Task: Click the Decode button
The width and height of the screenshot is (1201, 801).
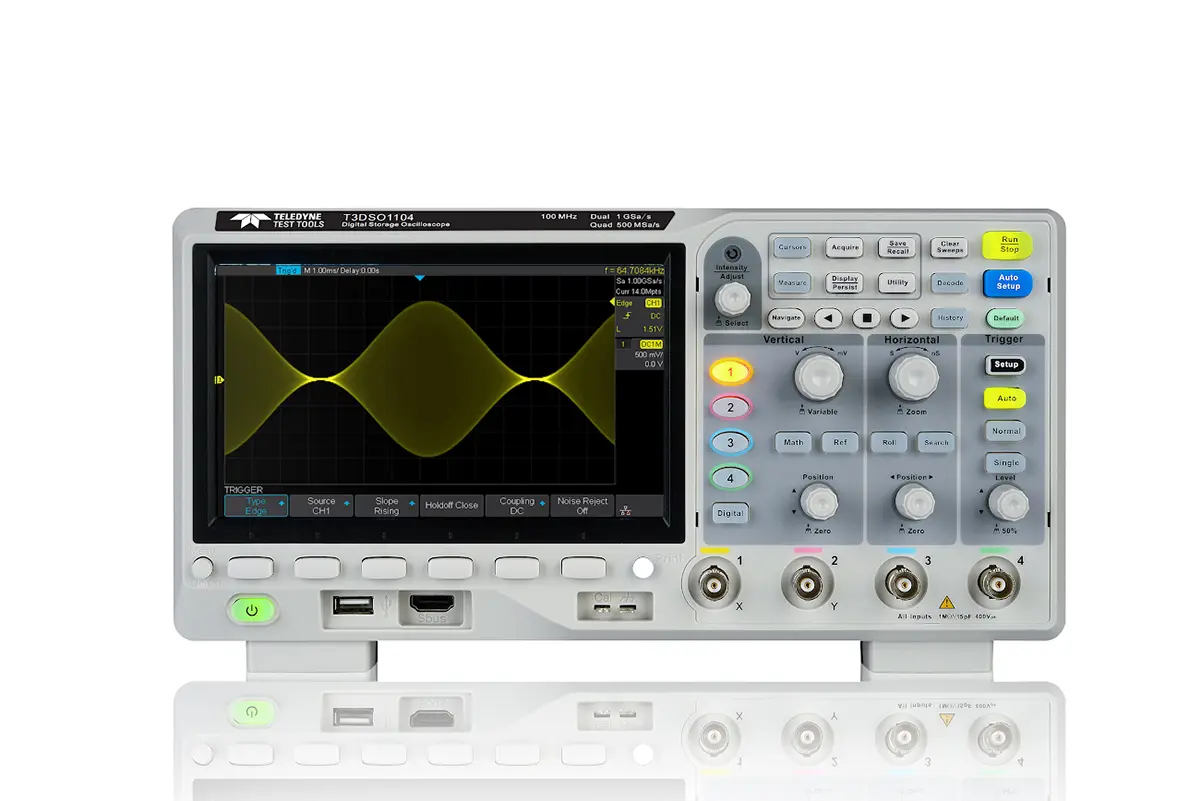Action: [x=949, y=283]
